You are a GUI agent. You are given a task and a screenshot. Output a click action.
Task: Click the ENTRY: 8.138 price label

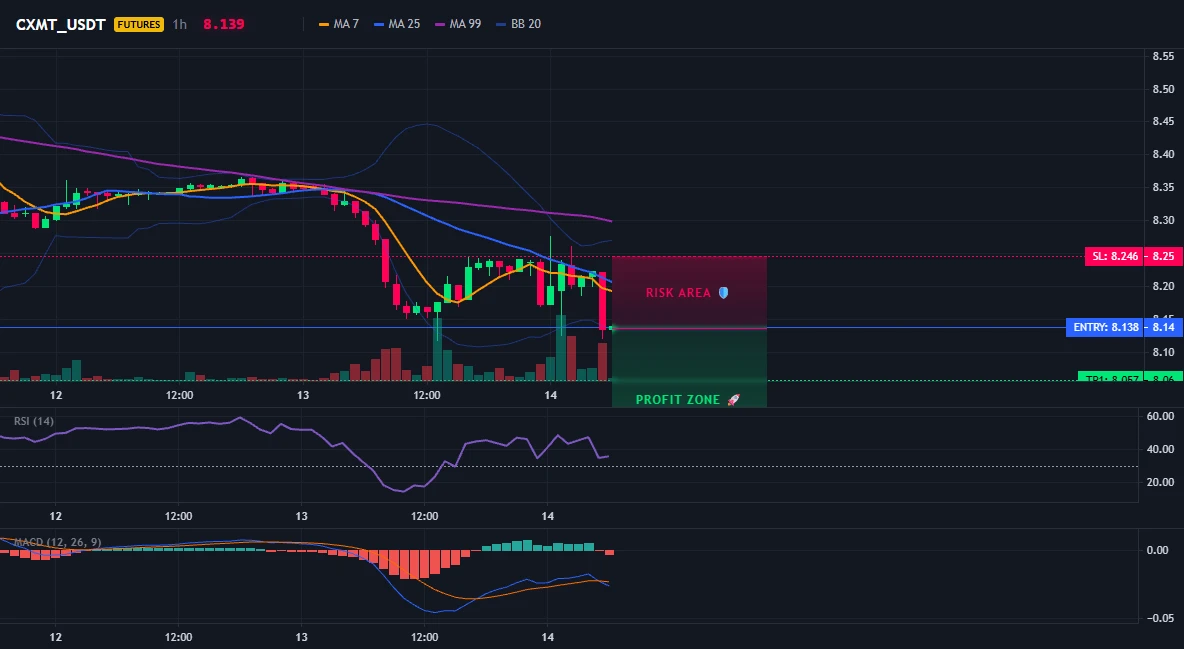tap(1104, 327)
